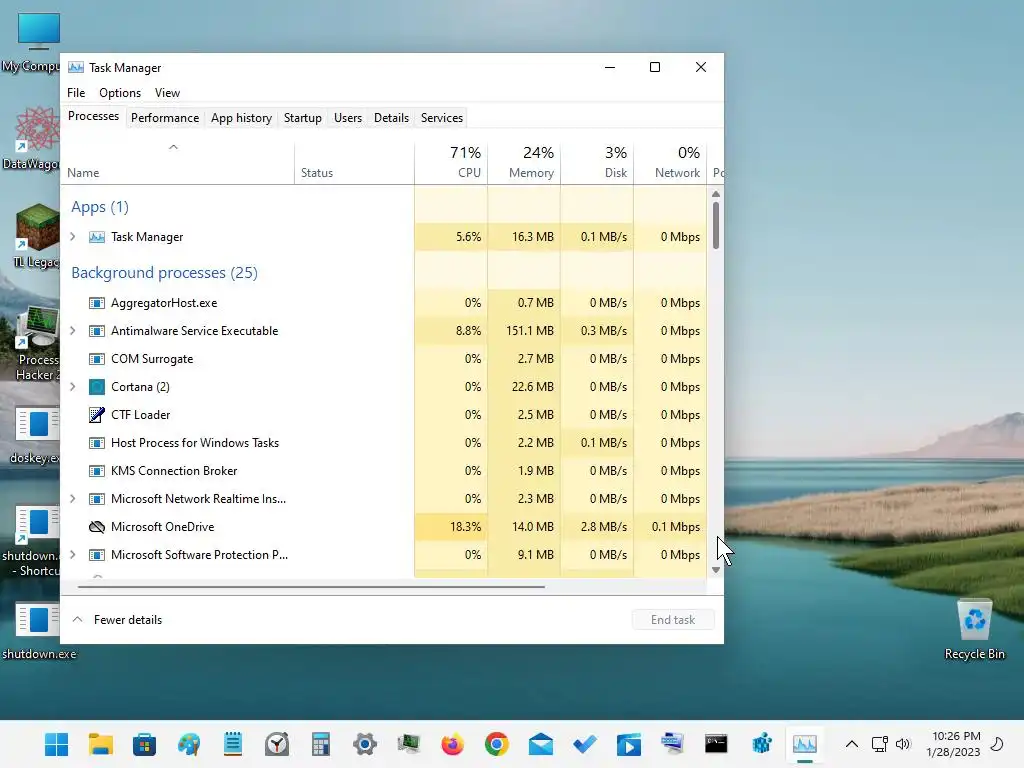Select the shutdown.exe desktop file
This screenshot has height=768, width=1024.
click(x=39, y=632)
